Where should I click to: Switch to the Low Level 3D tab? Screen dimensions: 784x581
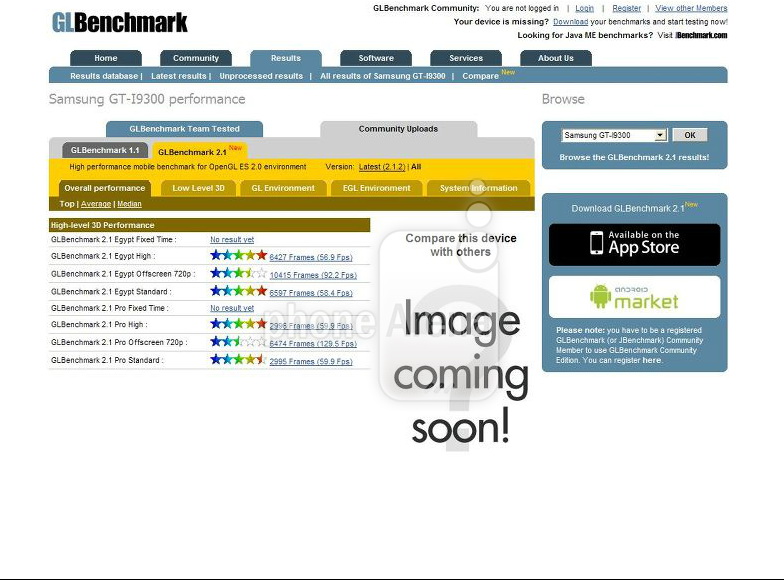pyautogui.click(x=198, y=188)
